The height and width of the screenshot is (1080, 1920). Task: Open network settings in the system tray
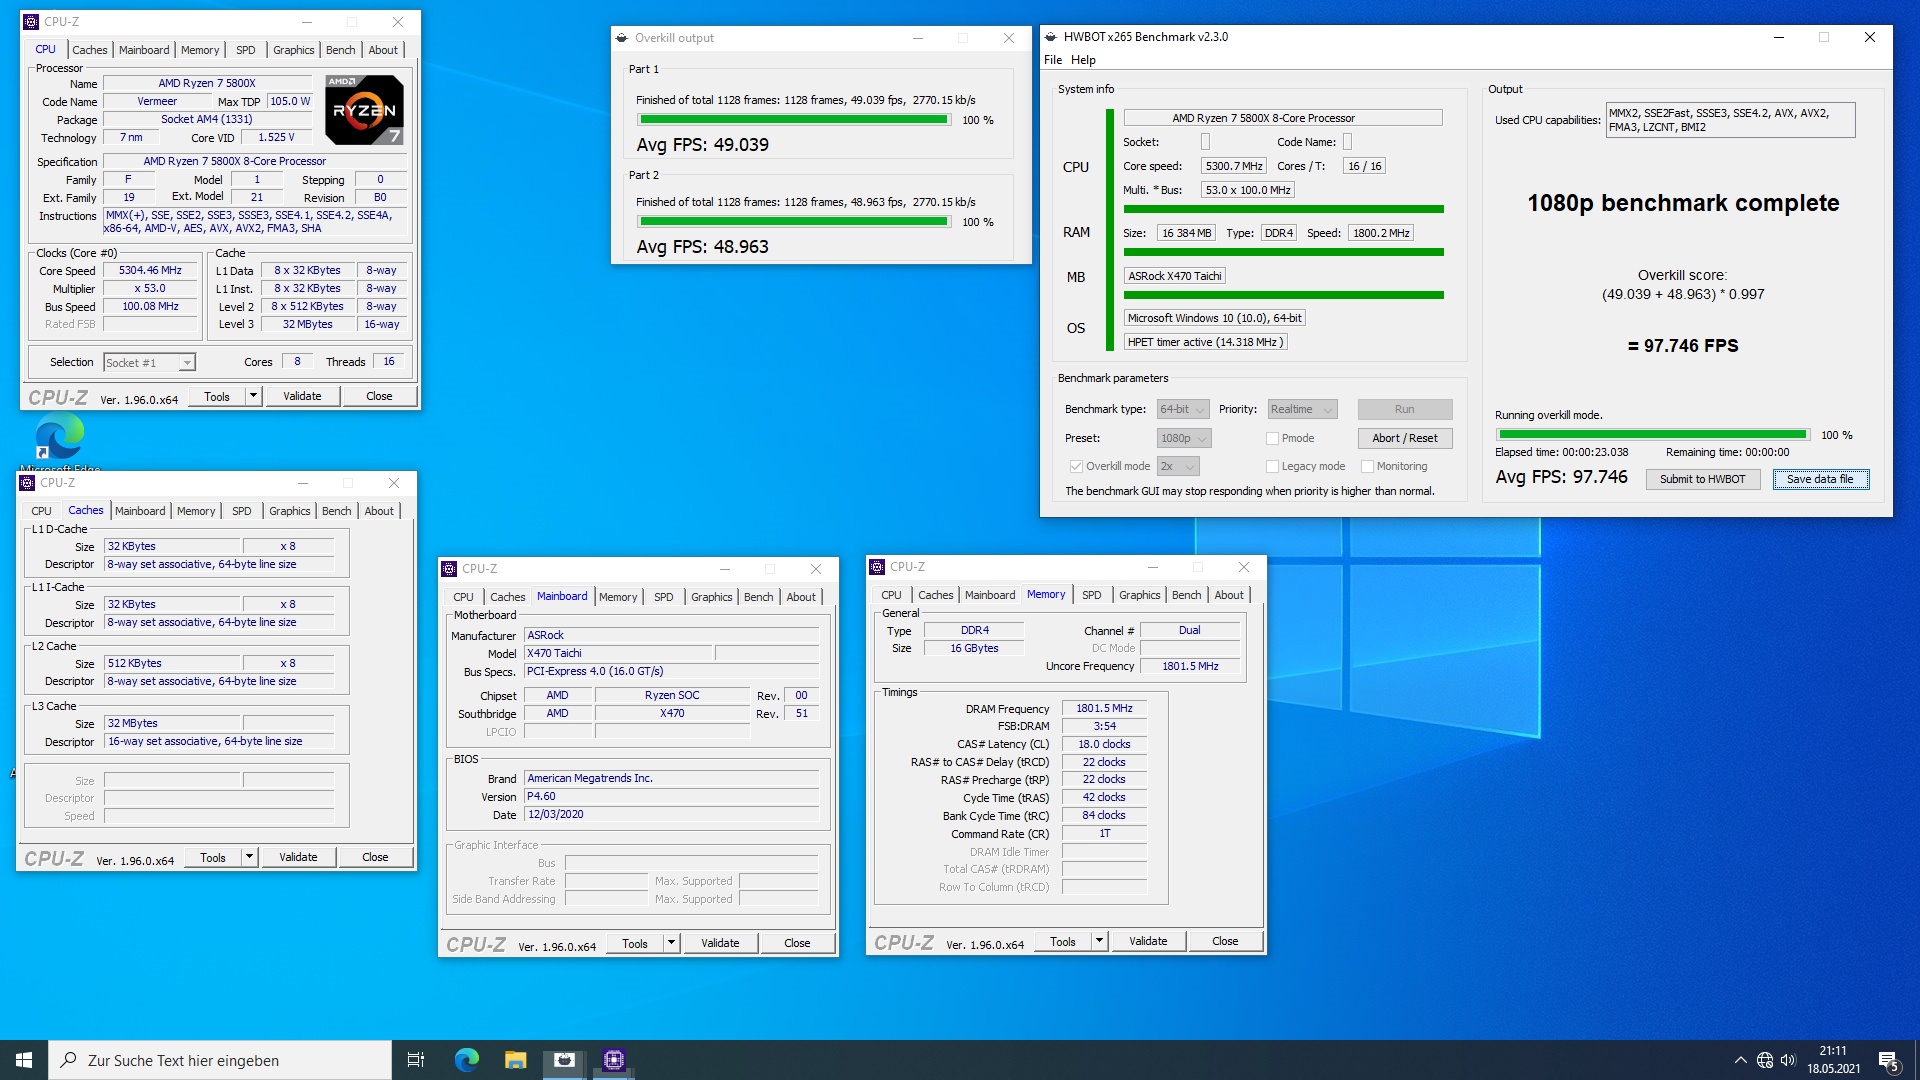tap(1765, 1060)
